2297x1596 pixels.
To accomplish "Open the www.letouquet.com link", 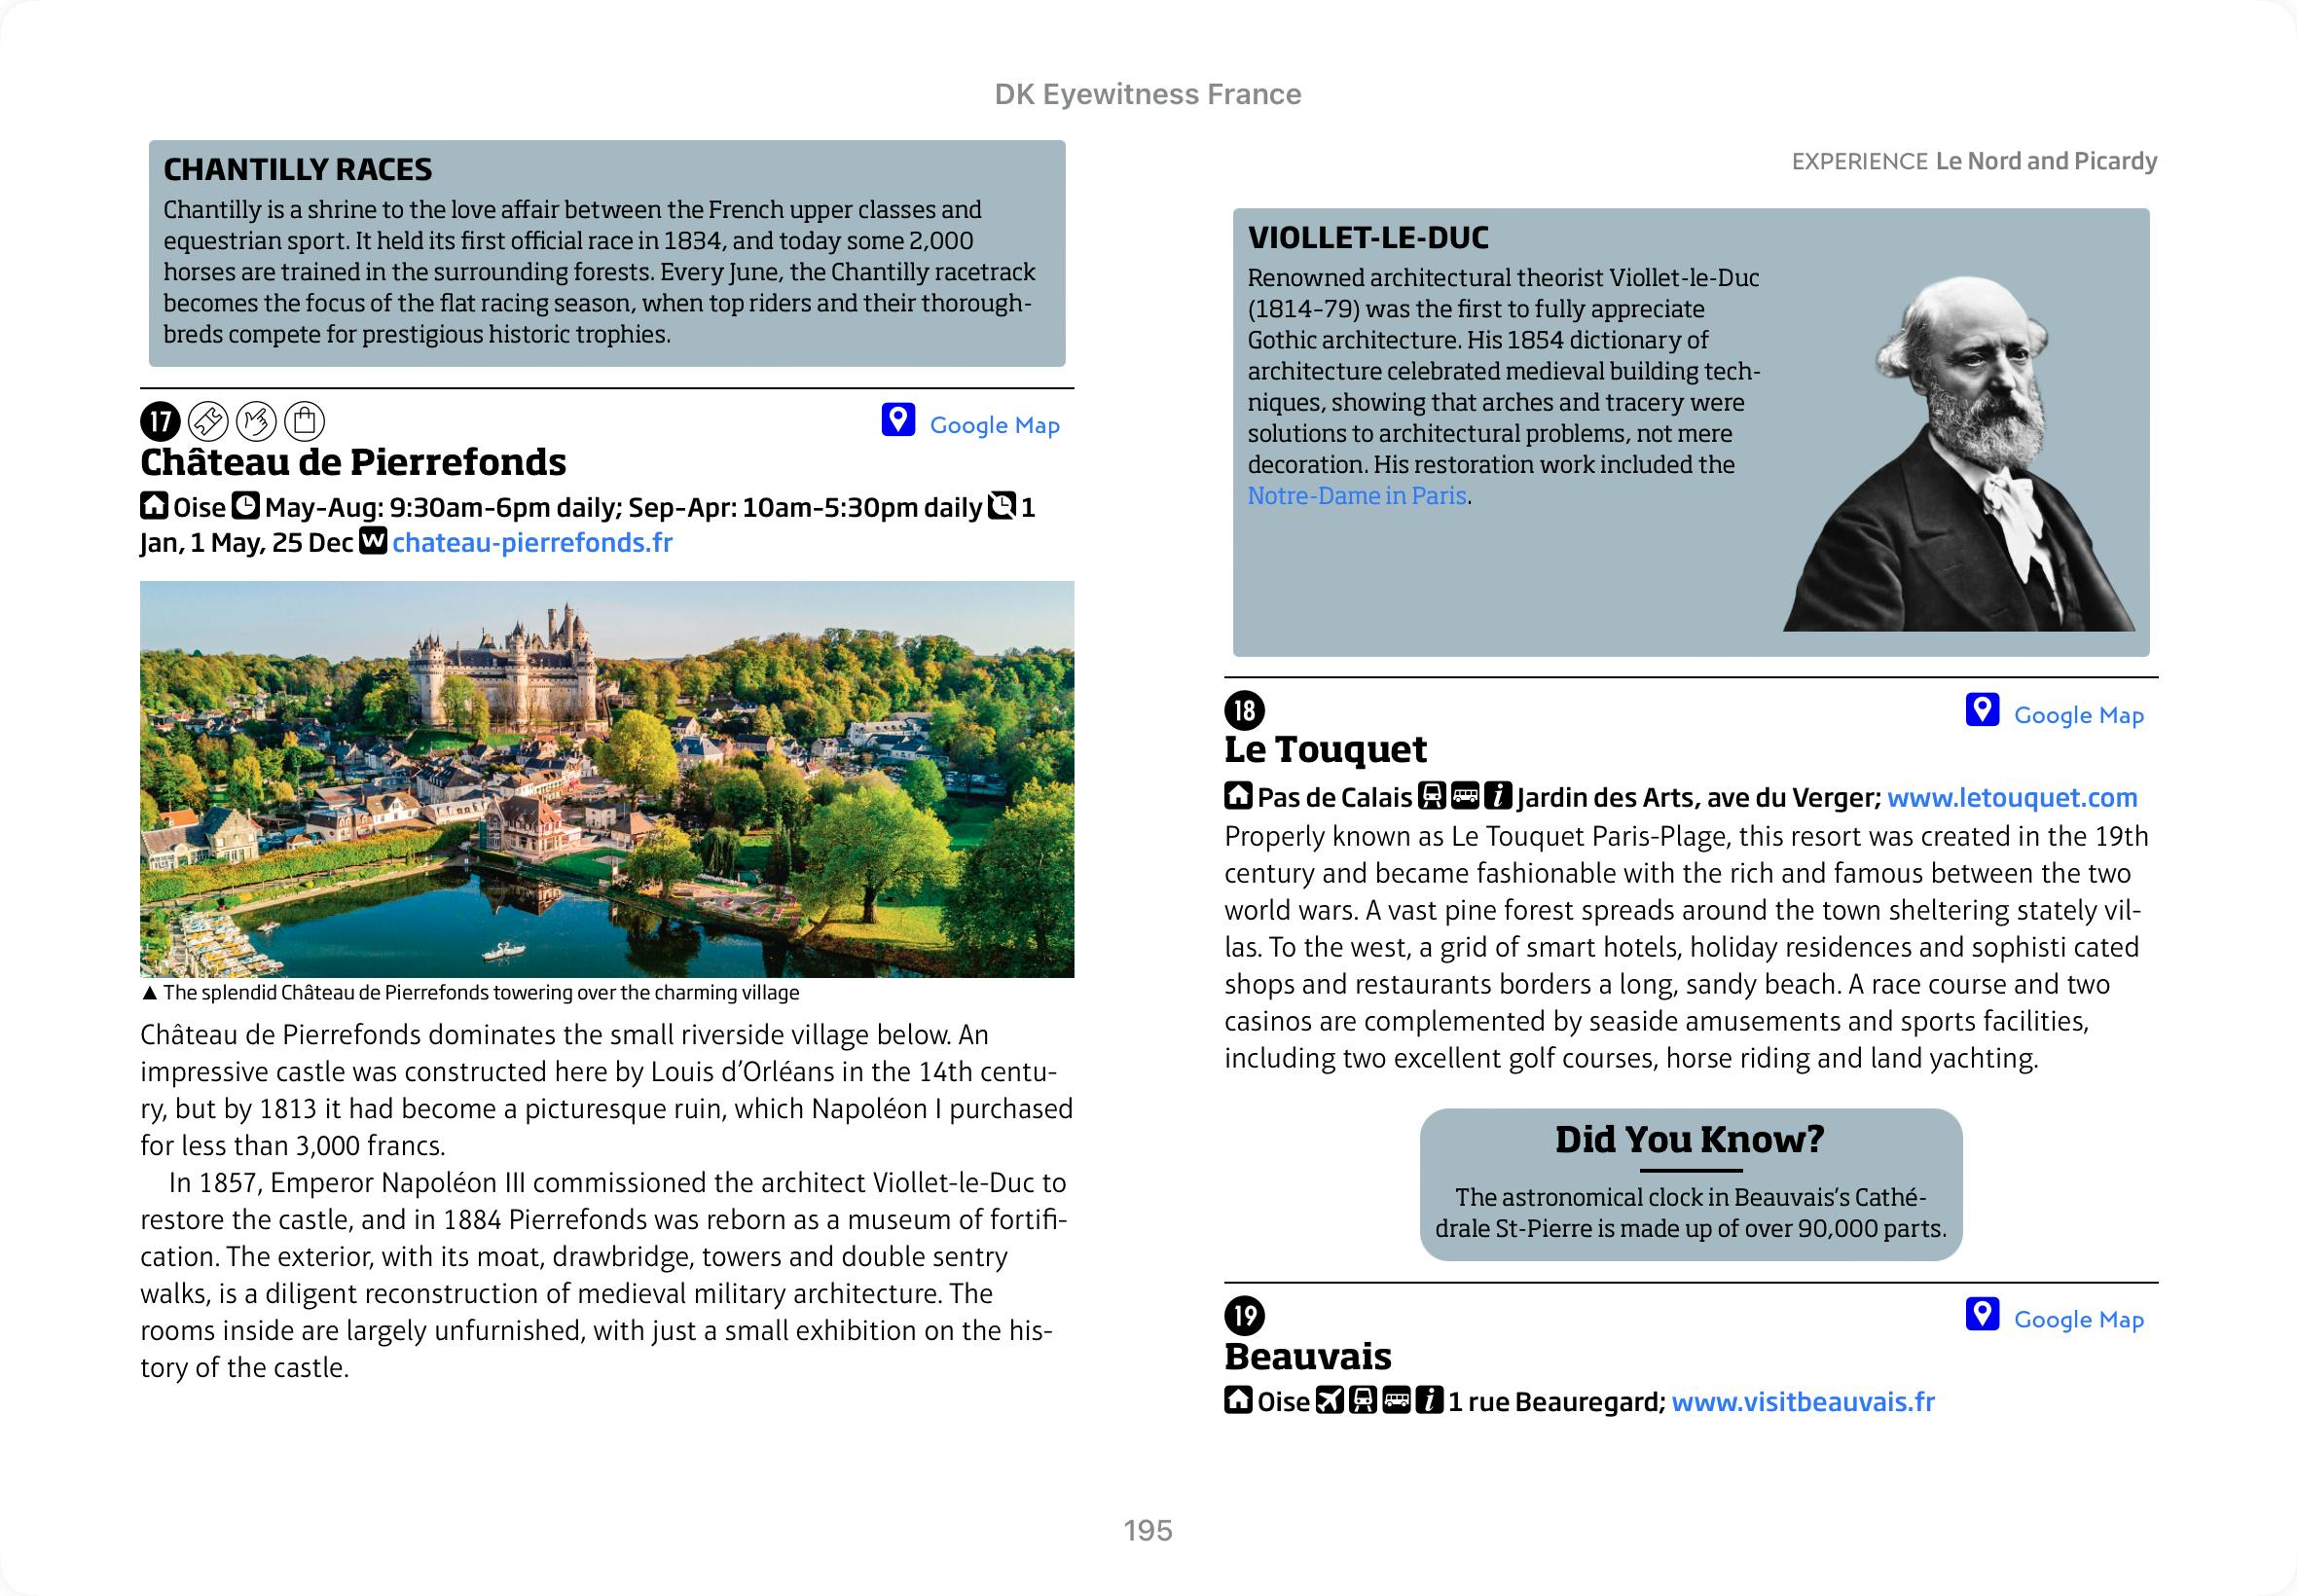I will [x=2011, y=798].
